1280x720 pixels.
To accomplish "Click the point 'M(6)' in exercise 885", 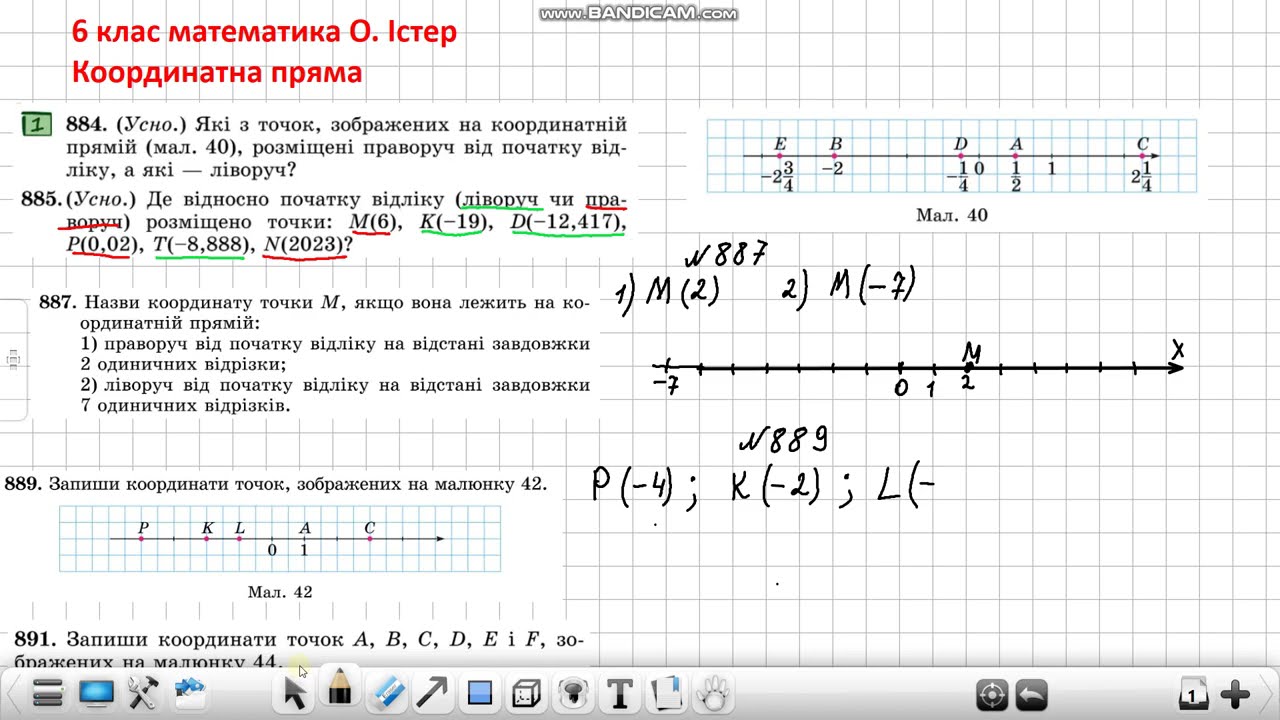I will point(373,222).
